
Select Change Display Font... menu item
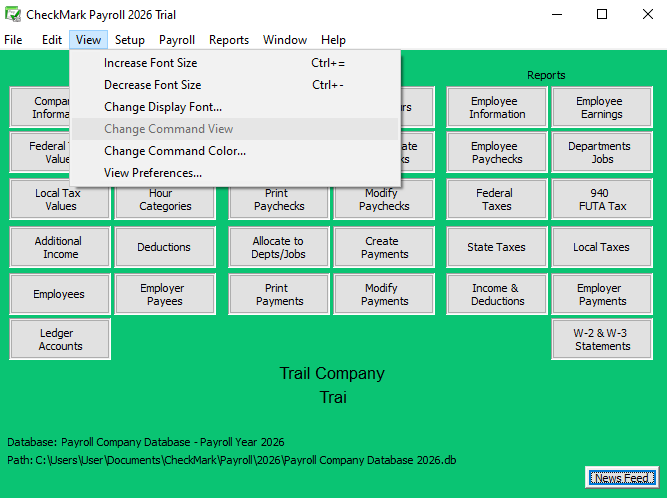coord(235,107)
